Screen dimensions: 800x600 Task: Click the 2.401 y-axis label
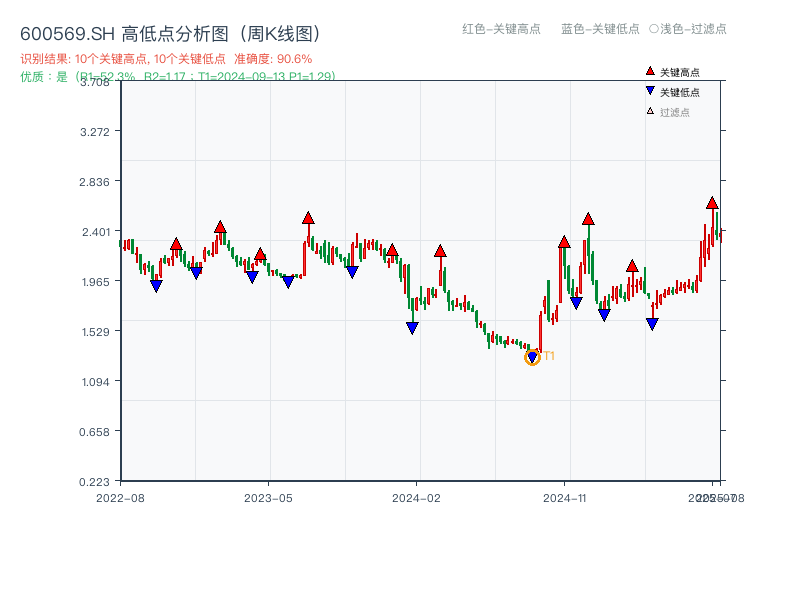[95, 232]
